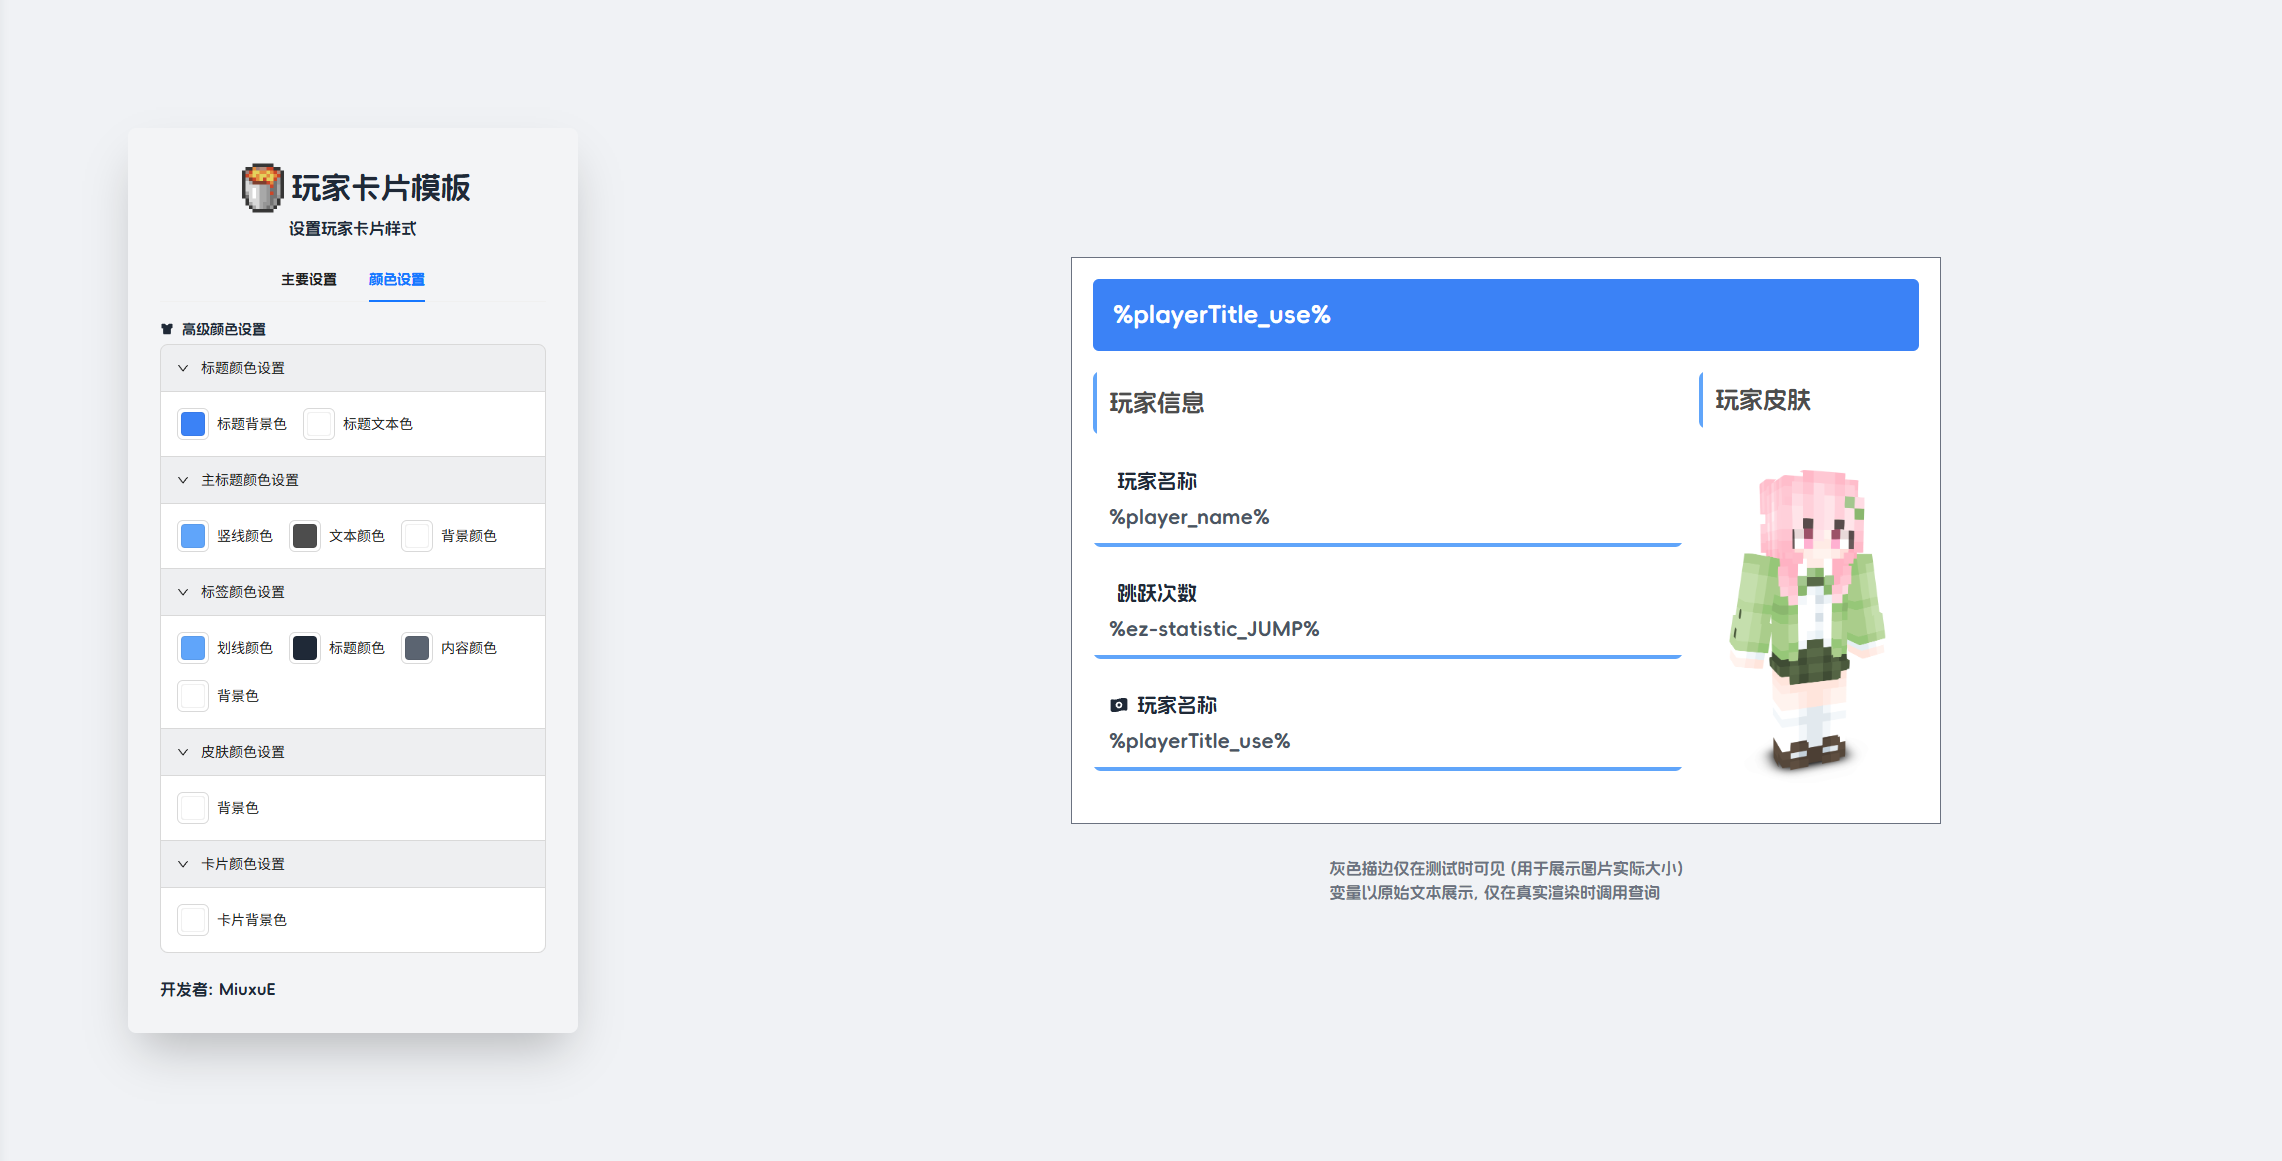2282x1161 pixels.
Task: Open the 文本颜色 dark gray swatch
Action: point(305,536)
